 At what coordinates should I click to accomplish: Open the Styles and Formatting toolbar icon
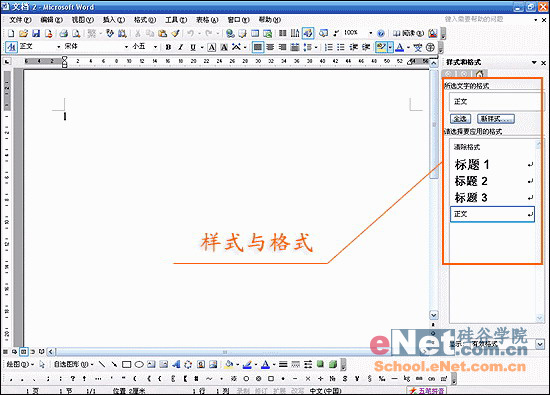coord(11,46)
